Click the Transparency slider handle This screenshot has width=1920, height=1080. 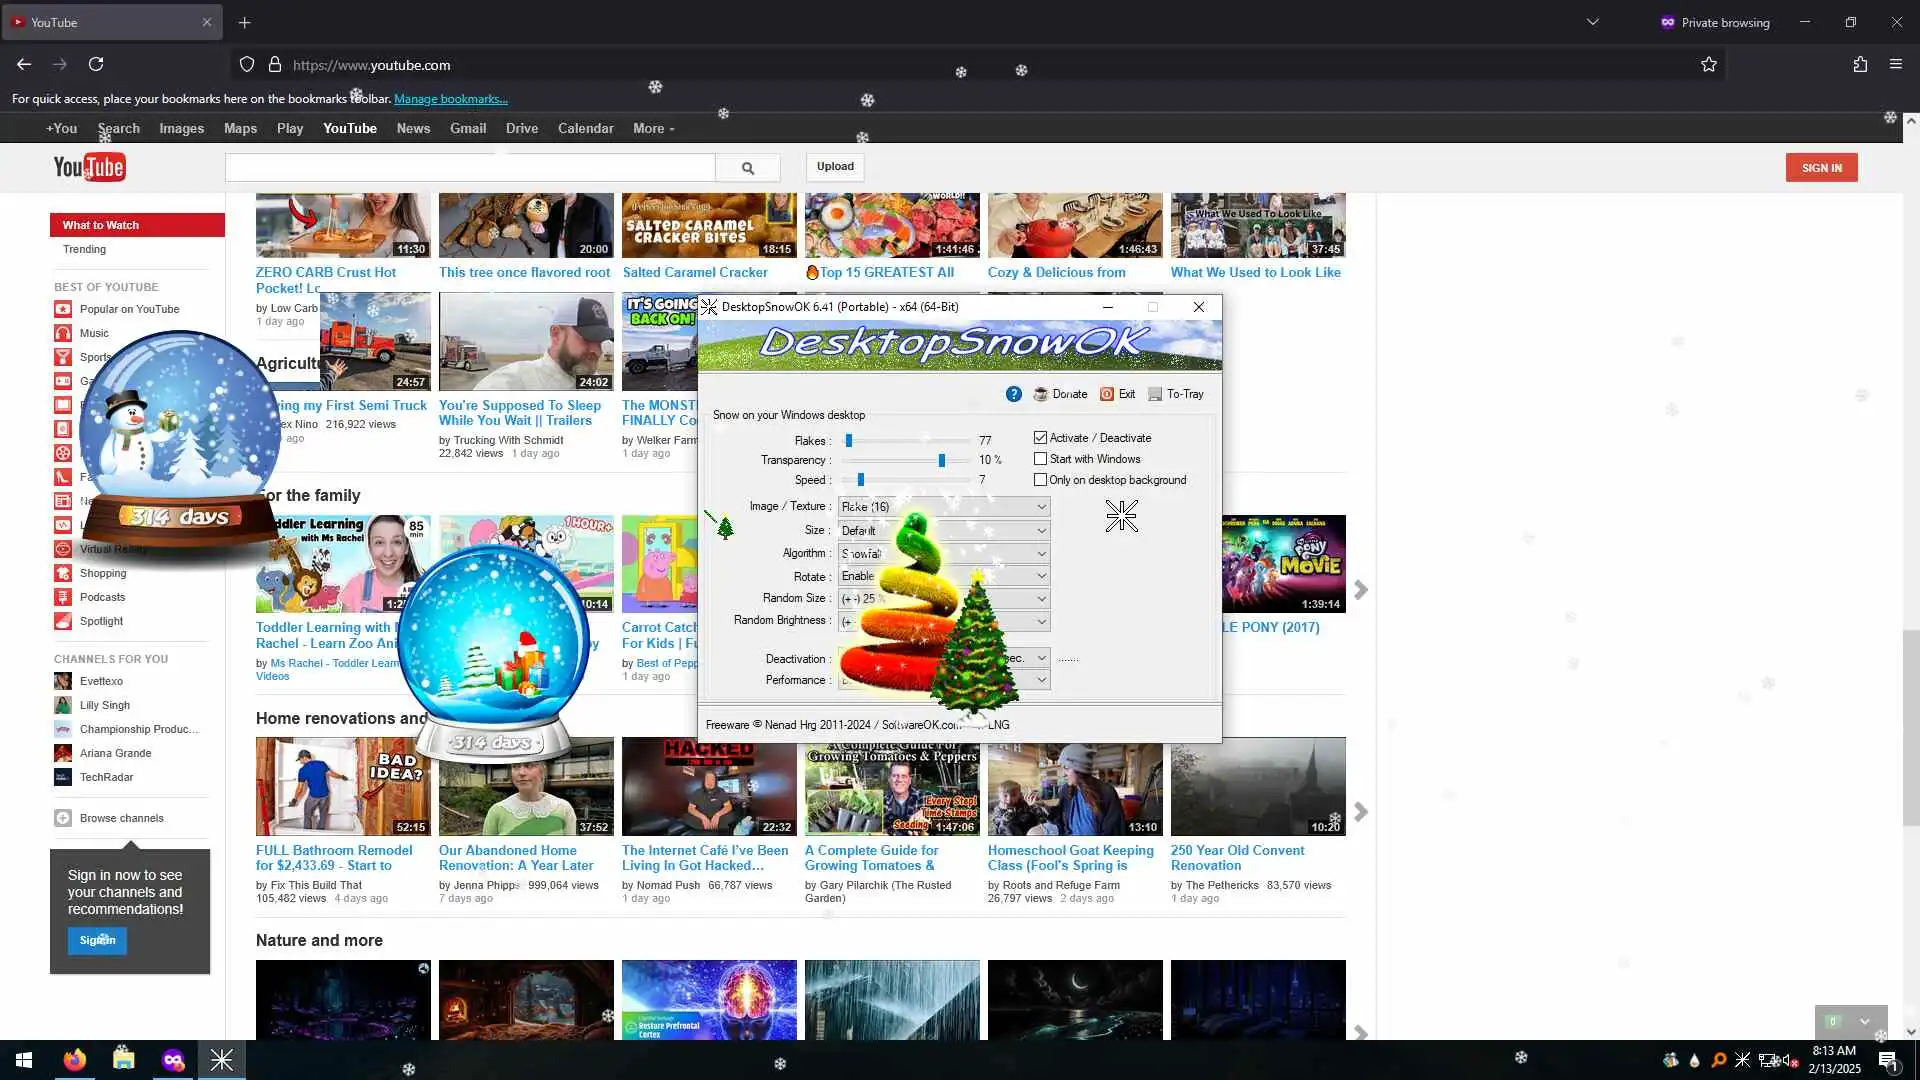point(941,460)
